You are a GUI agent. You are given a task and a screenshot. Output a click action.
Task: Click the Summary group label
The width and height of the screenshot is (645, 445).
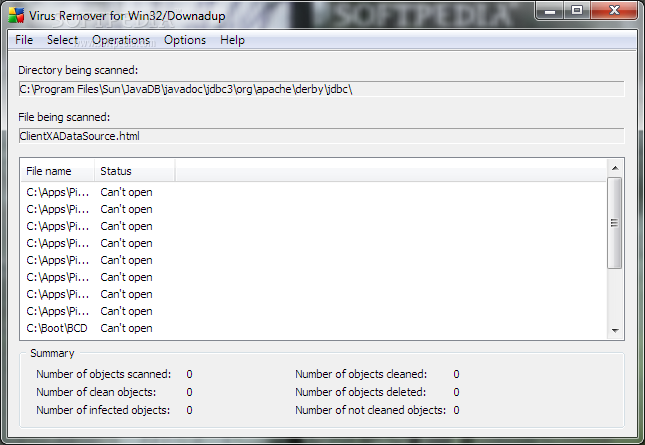coord(52,353)
